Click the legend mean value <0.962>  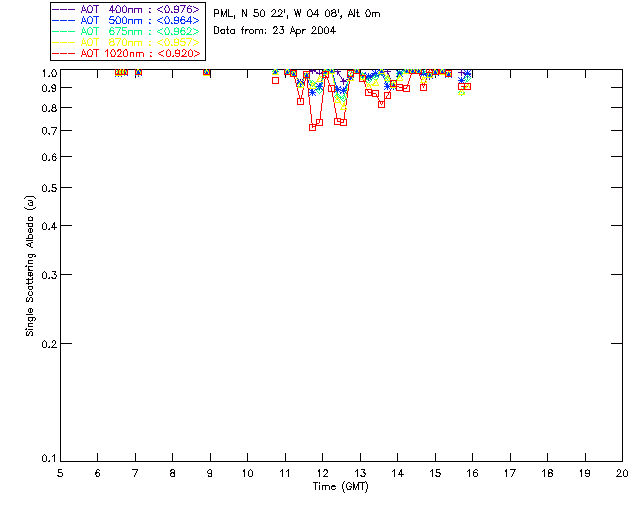pos(178,31)
